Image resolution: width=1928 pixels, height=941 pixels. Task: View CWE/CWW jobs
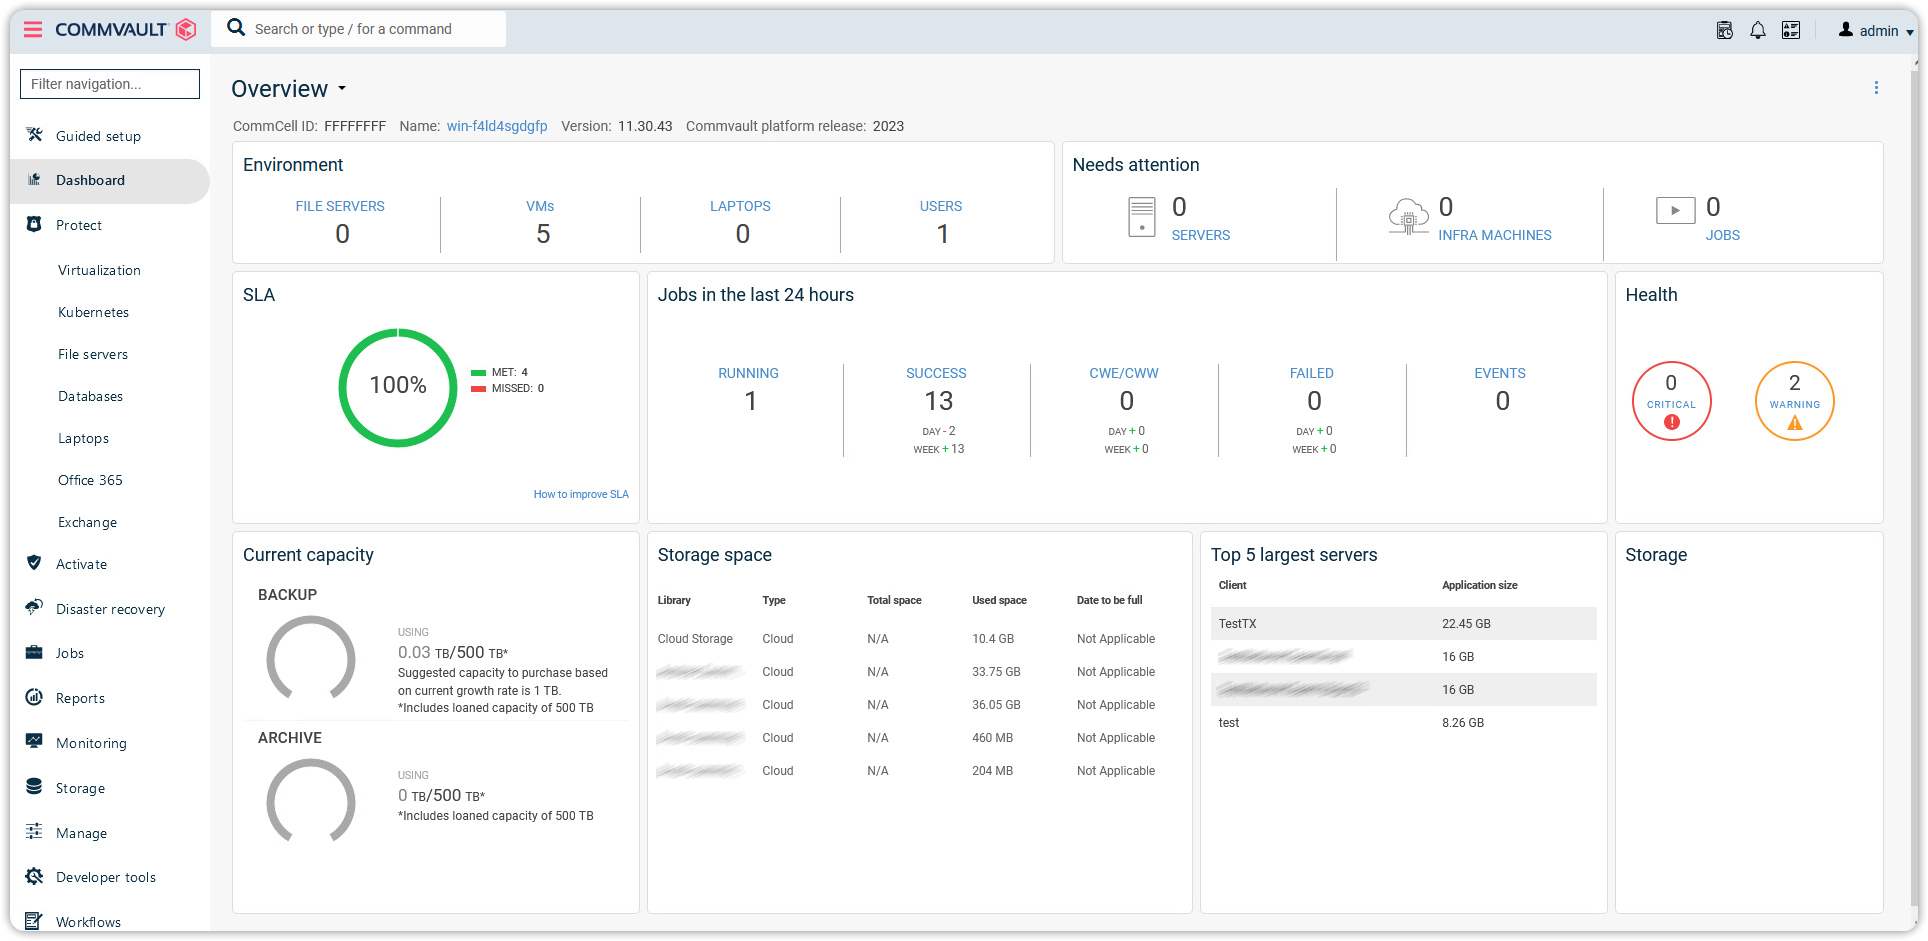[1124, 373]
